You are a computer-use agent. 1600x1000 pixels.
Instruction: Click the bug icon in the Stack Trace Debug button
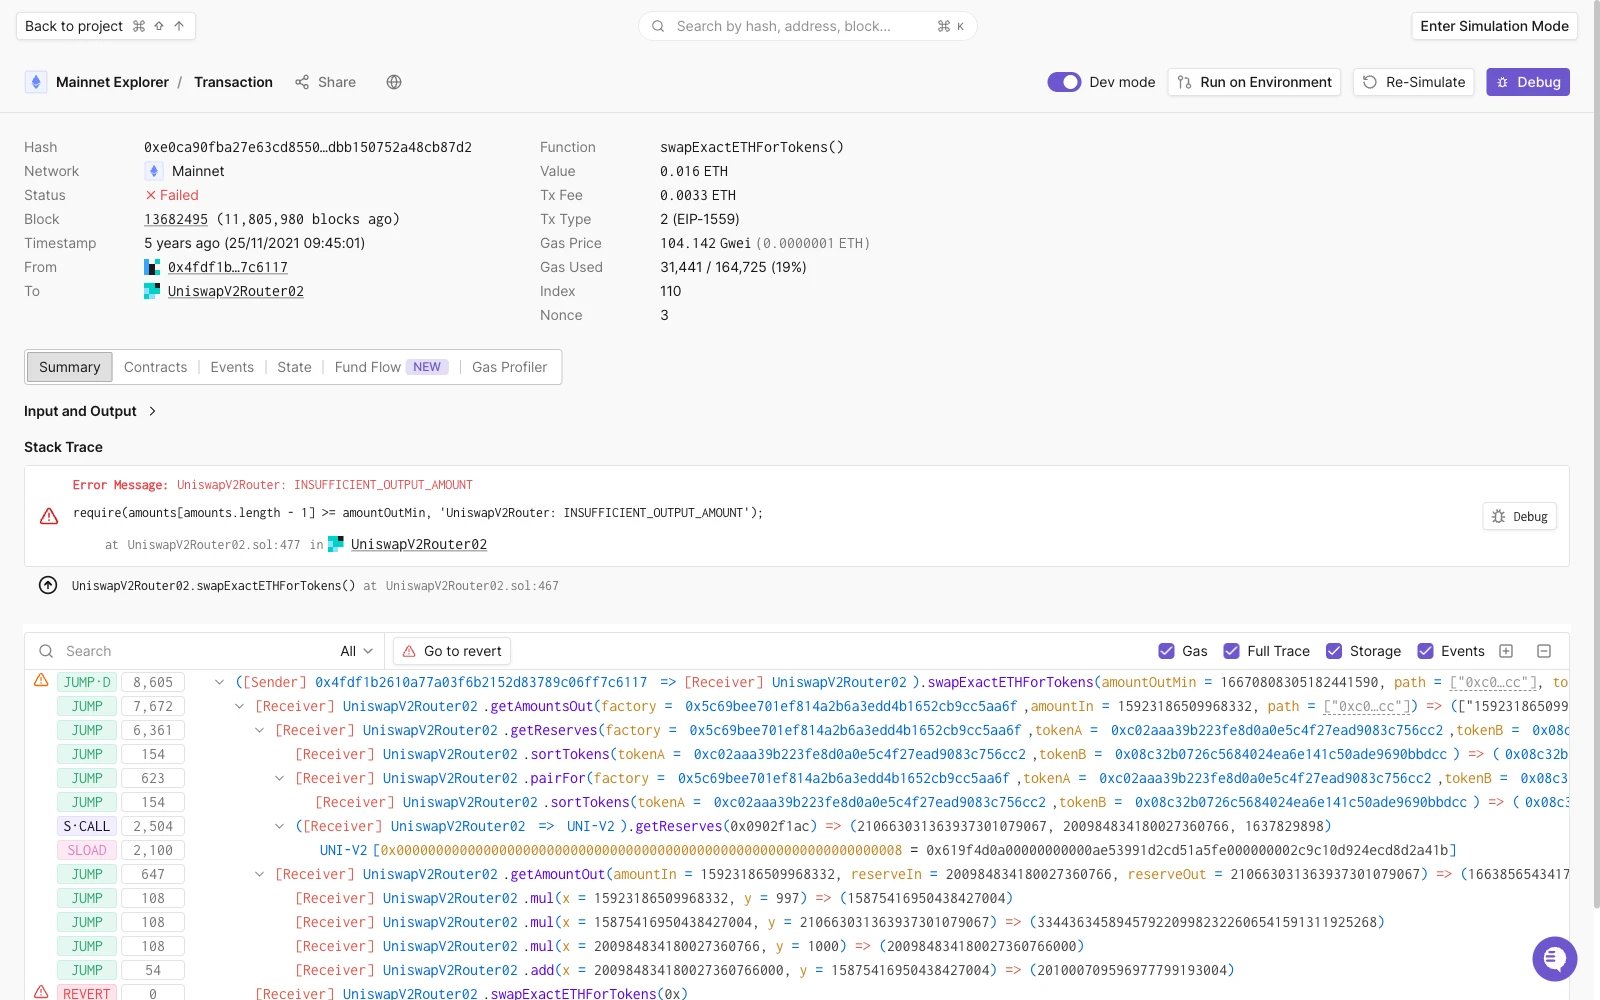click(1498, 516)
